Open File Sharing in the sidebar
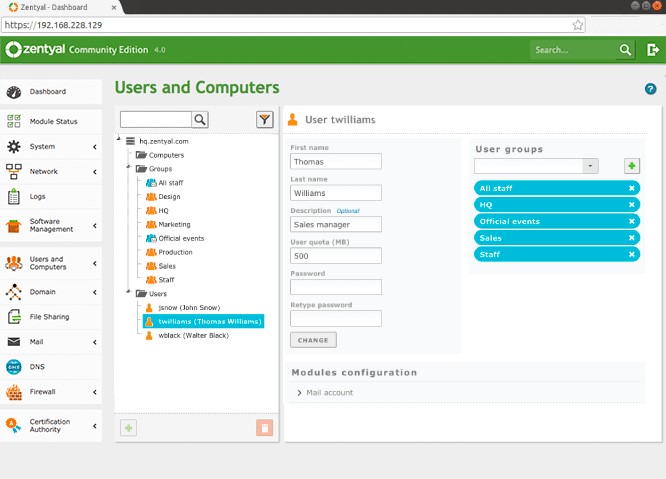This screenshot has height=479, width=666. coord(49,317)
